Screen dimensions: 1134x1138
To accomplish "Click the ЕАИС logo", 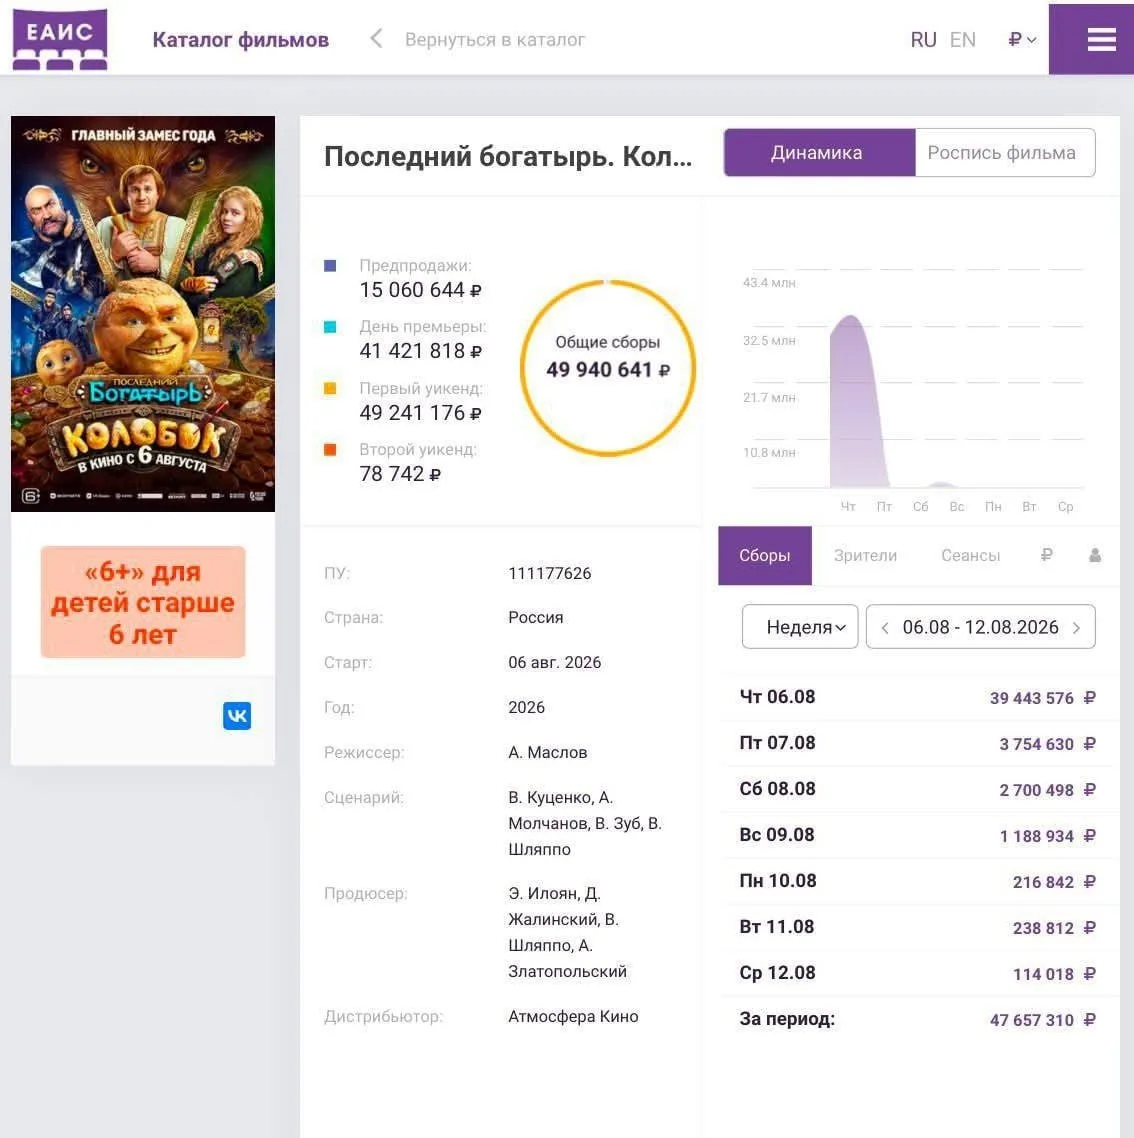I will (x=60, y=39).
